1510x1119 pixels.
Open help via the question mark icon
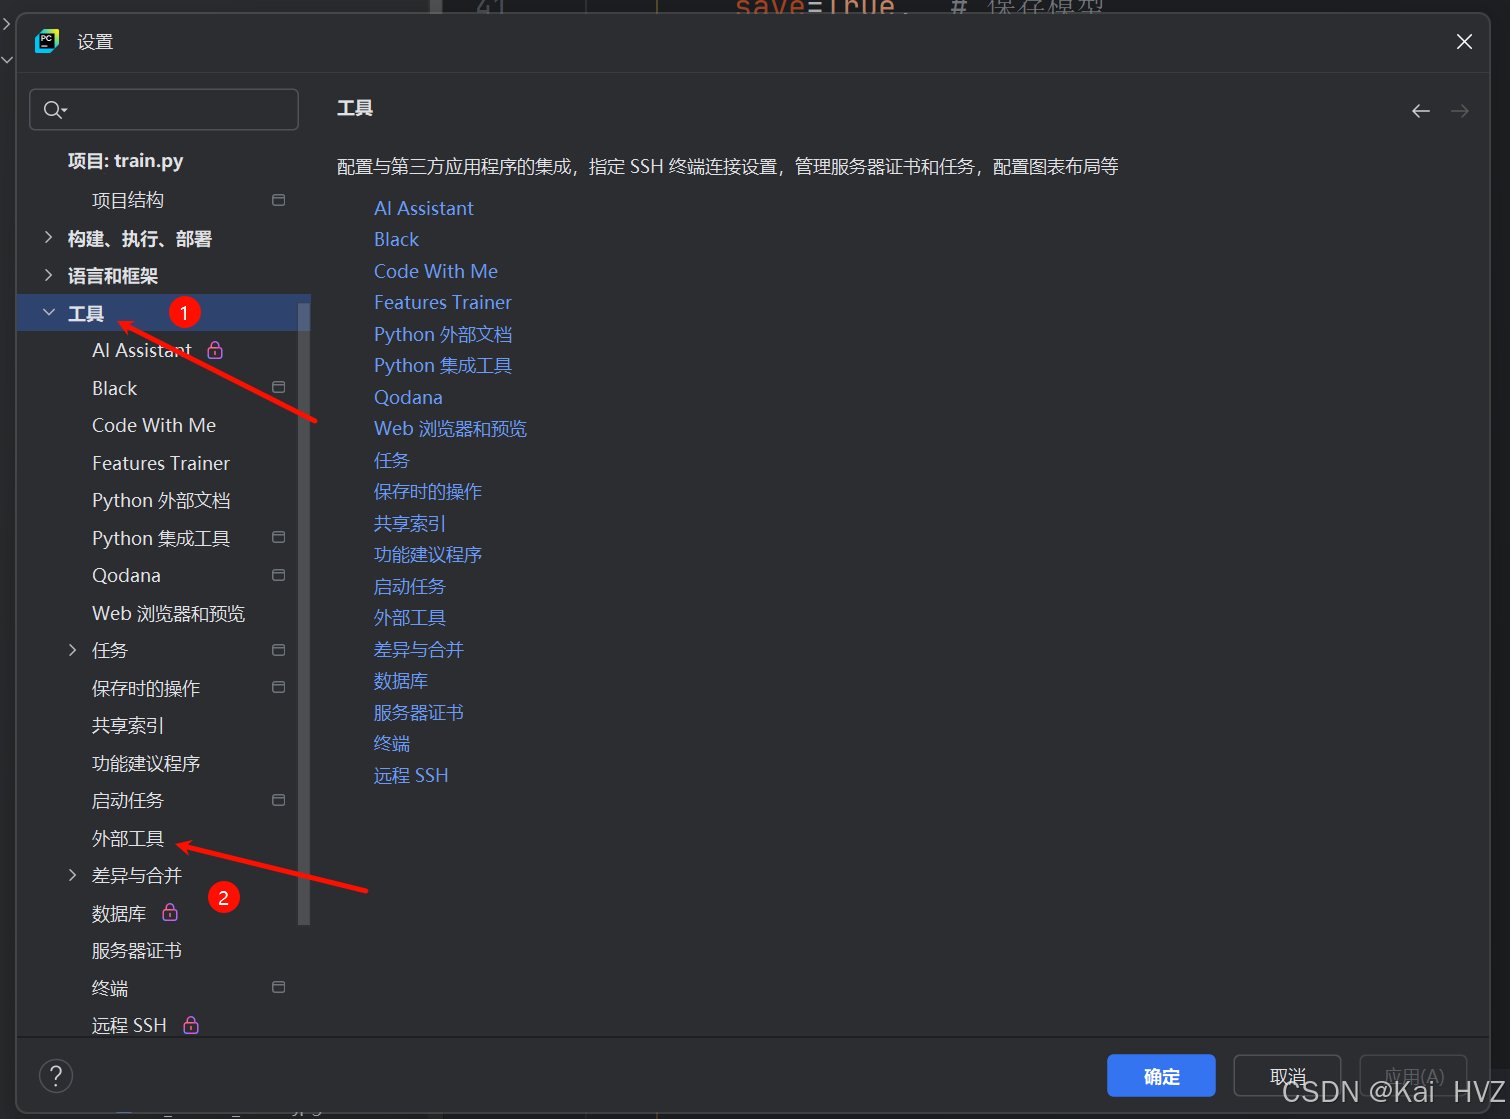56,1076
